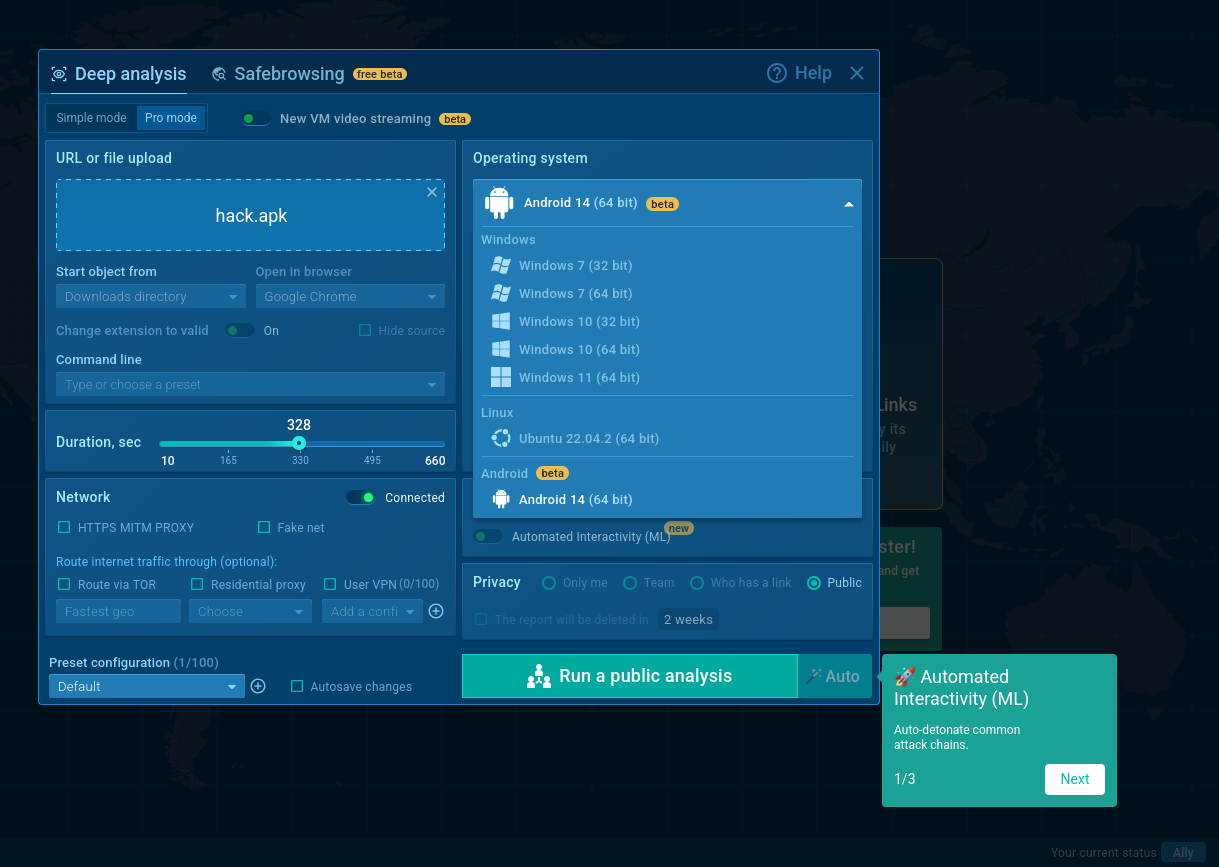Click the Deep analysis eye icon
1219x867 pixels.
[59, 74]
